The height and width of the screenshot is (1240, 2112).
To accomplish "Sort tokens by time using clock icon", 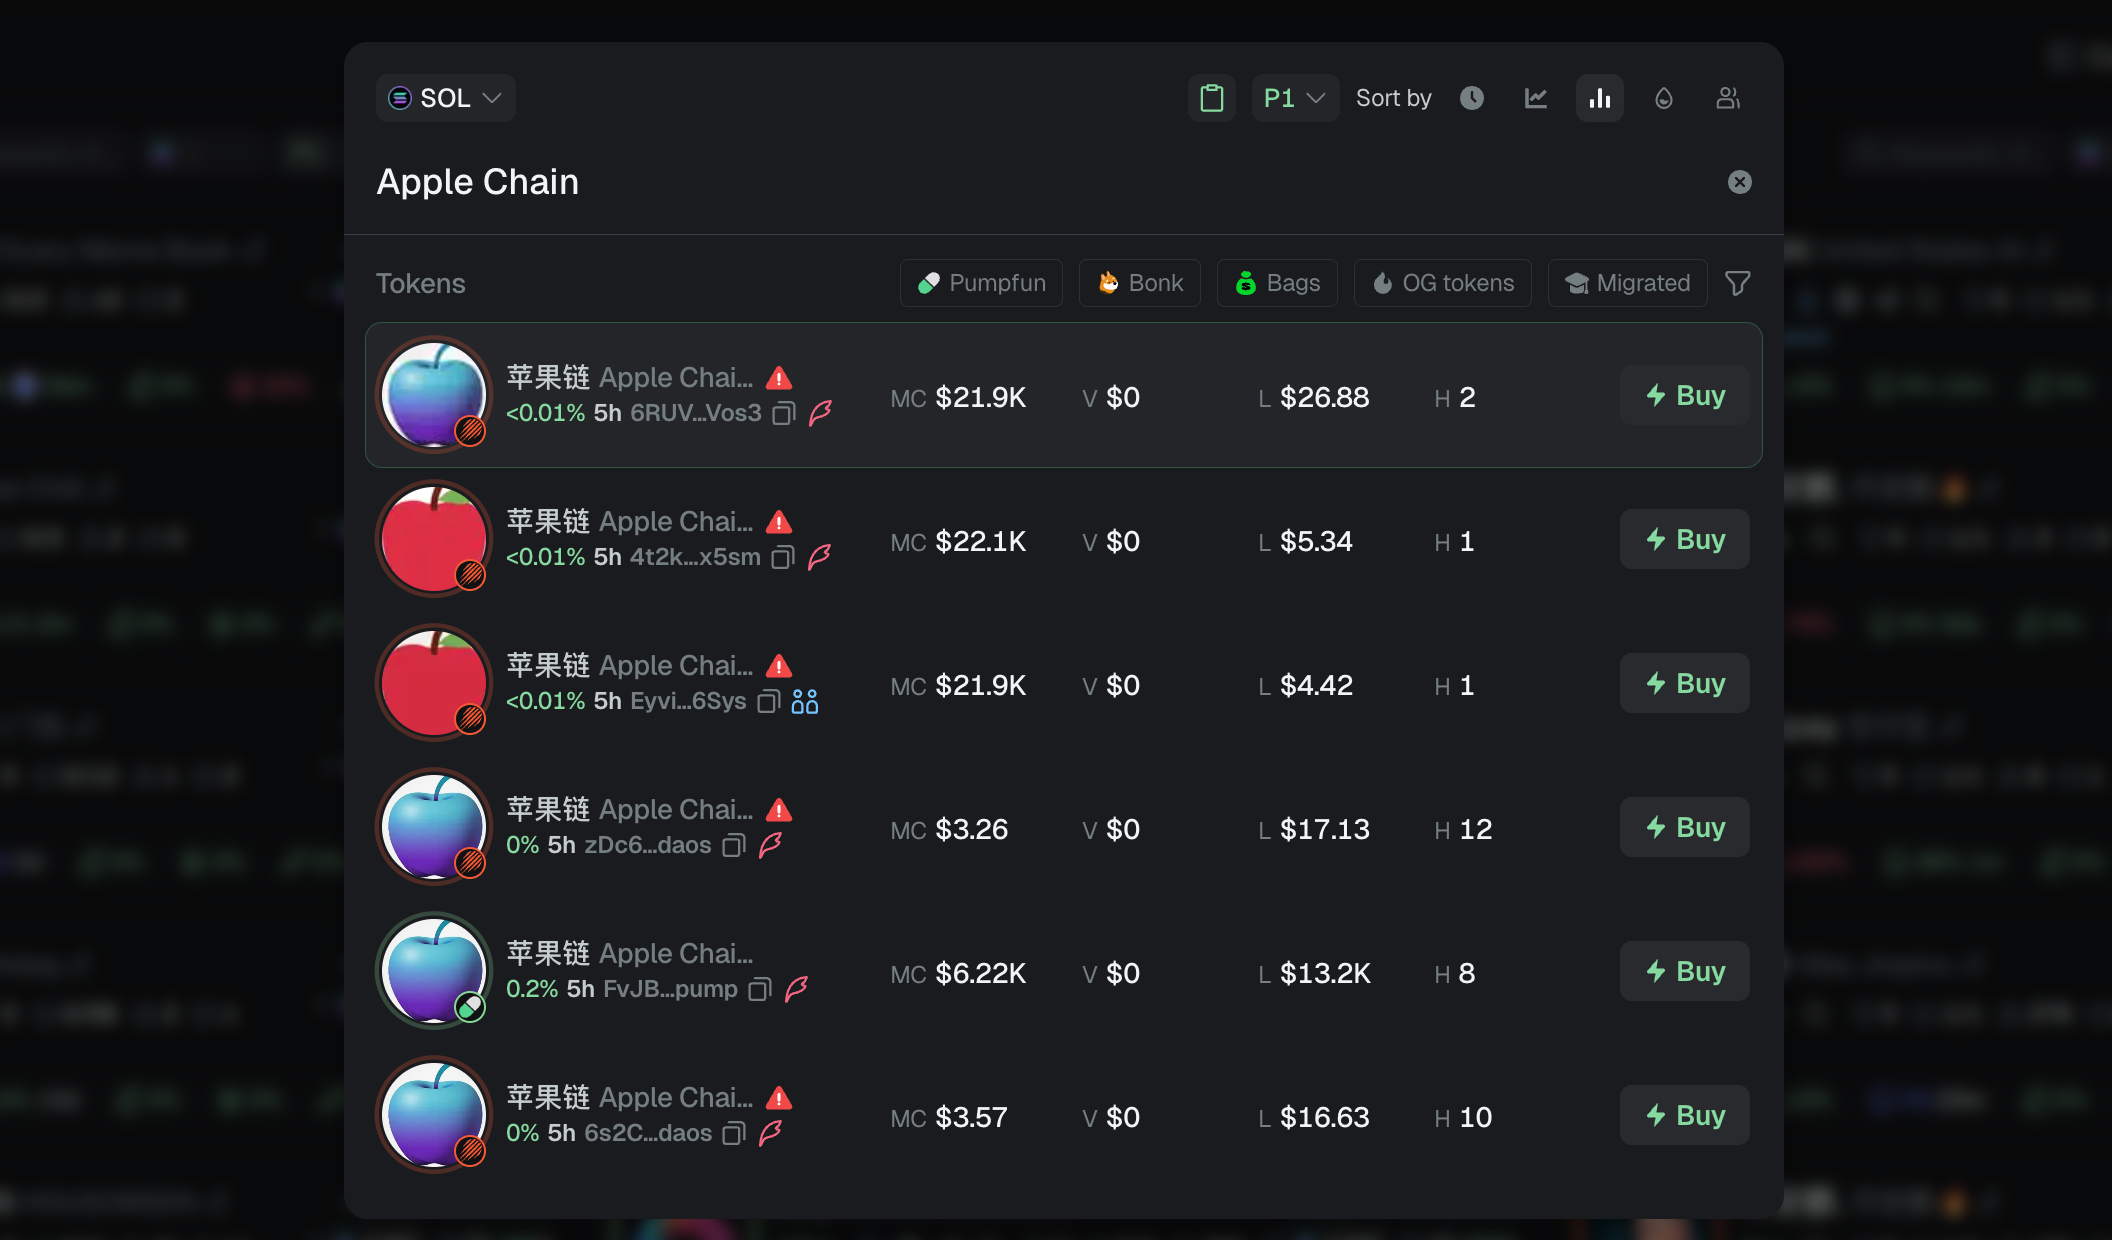I will point(1471,97).
